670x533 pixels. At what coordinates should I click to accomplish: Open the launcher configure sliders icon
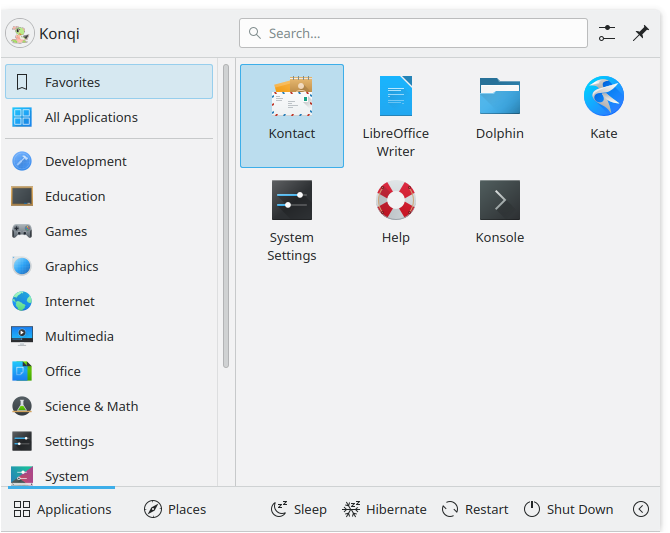pos(607,33)
